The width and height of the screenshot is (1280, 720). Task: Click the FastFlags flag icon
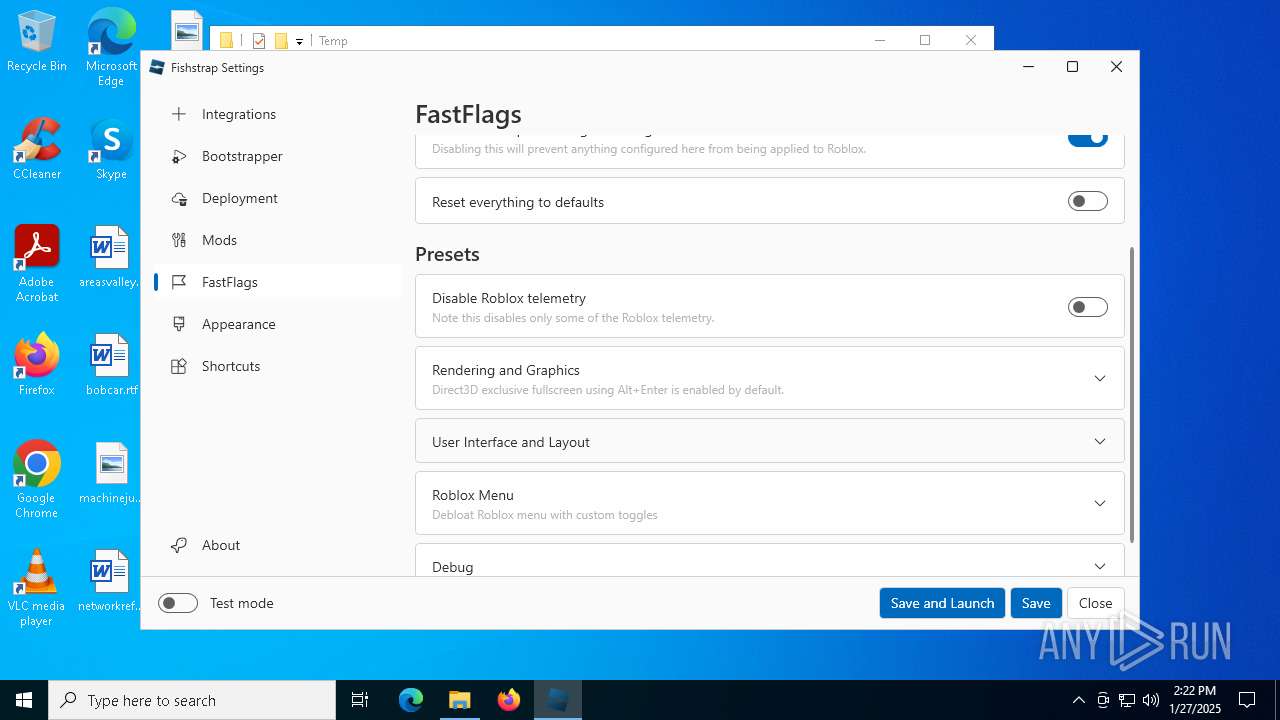pos(179,282)
